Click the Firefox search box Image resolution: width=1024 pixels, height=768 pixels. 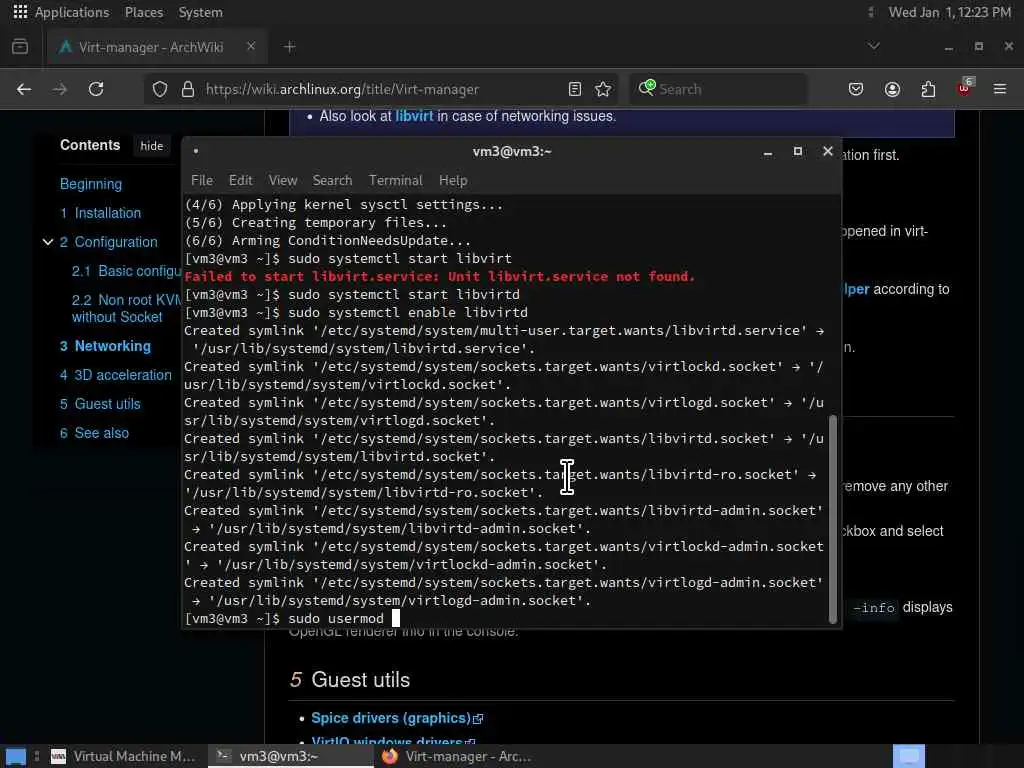click(x=718, y=89)
